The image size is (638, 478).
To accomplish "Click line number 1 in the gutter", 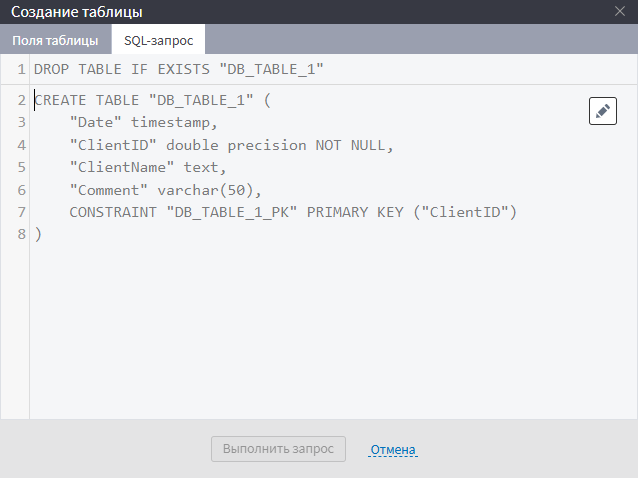I will (x=21, y=70).
